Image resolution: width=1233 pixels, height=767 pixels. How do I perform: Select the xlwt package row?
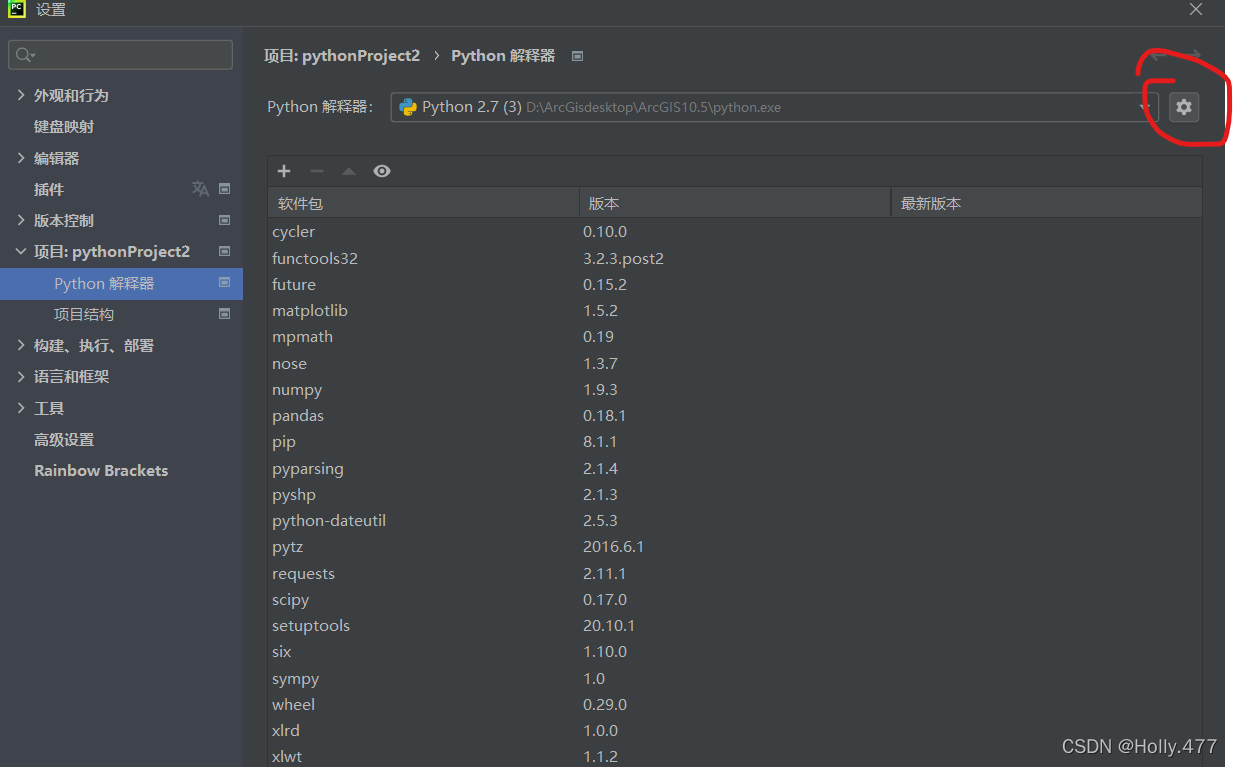(x=735, y=756)
